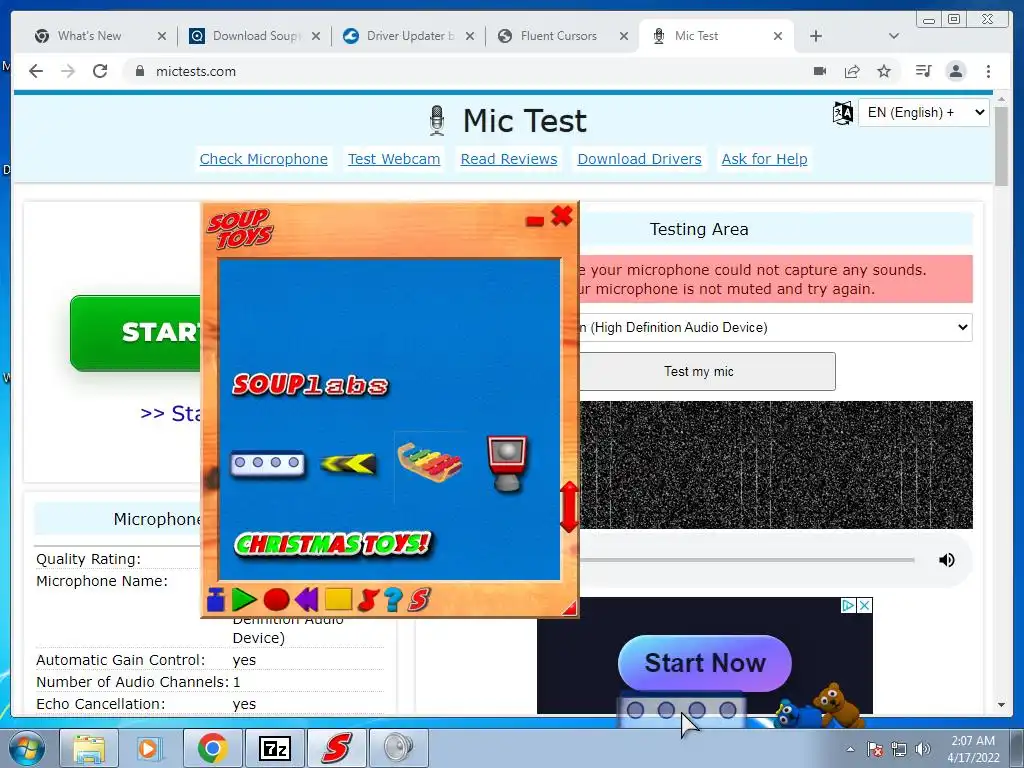
Task: Open File Explorer from the taskbar
Action: tap(89, 748)
